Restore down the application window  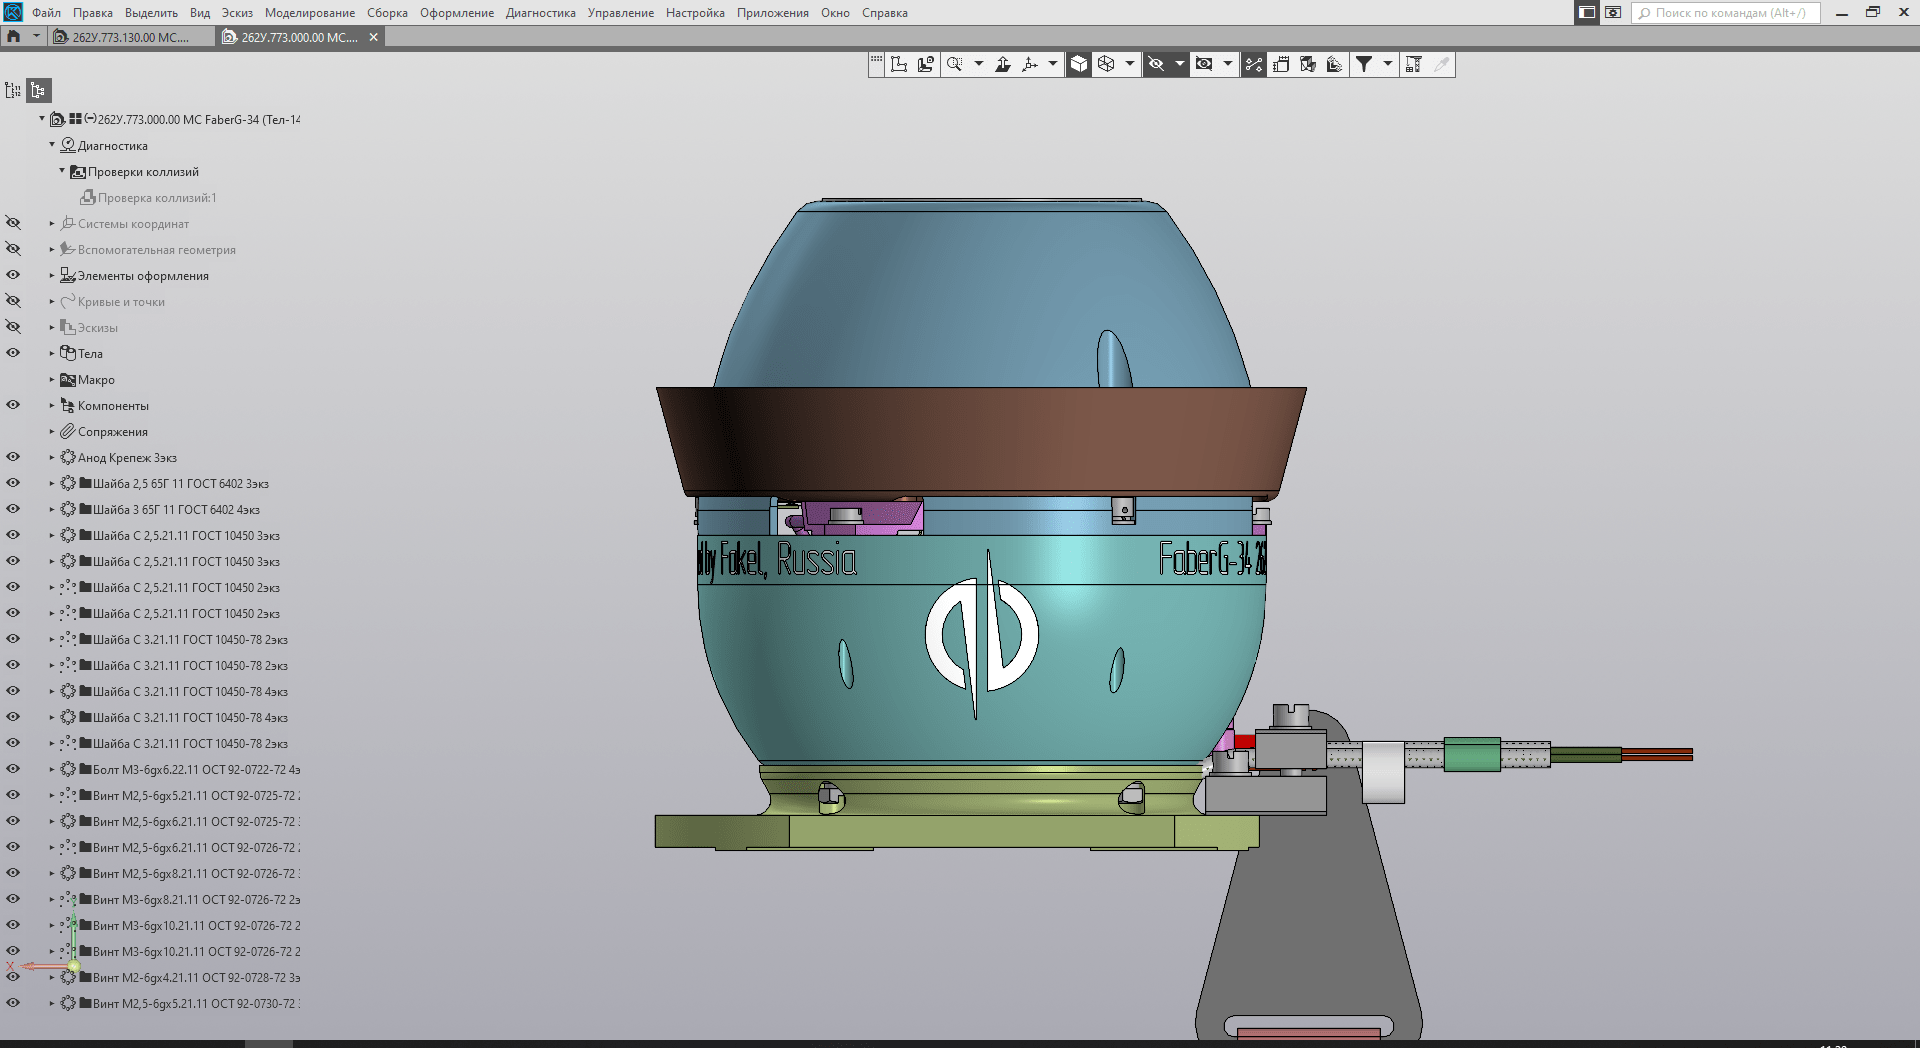click(x=1873, y=12)
